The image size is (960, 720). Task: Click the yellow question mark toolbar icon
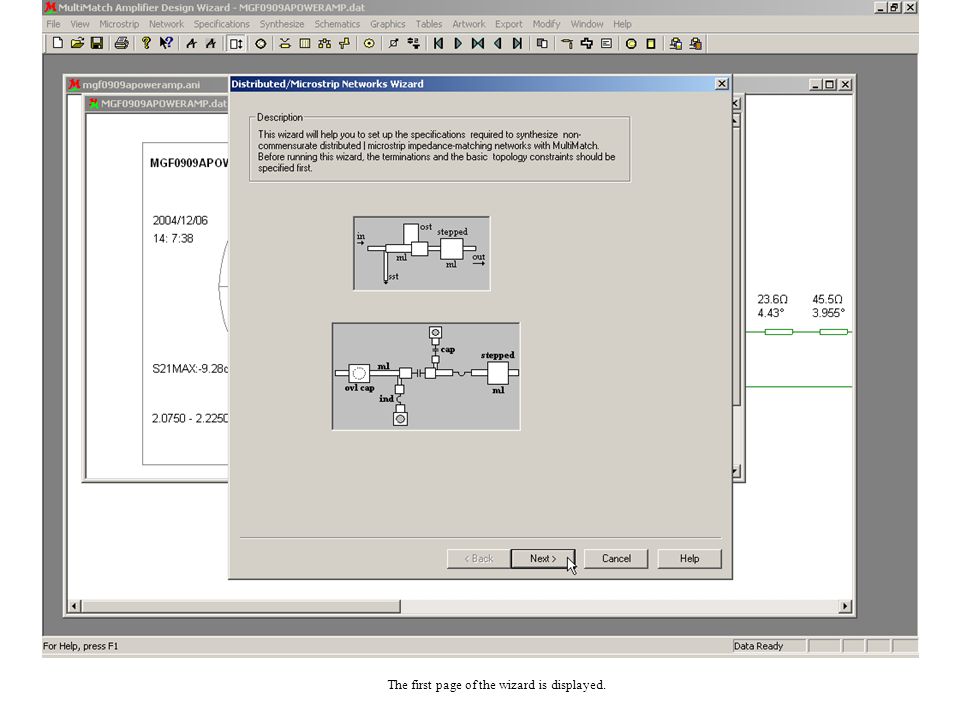pos(146,43)
